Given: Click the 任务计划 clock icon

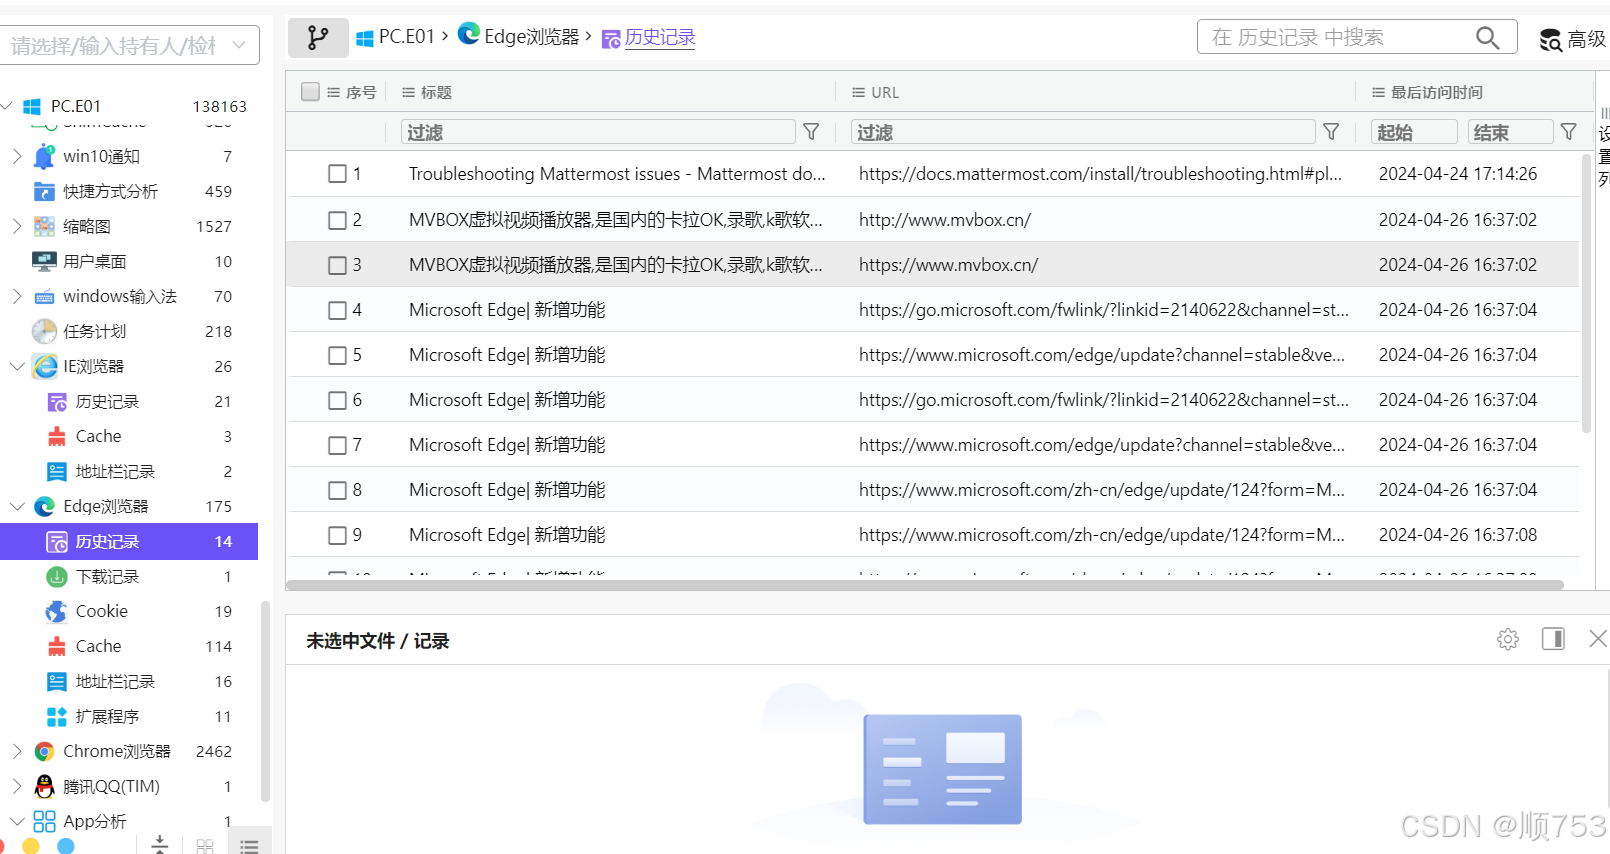Looking at the screenshot, I should click(44, 331).
